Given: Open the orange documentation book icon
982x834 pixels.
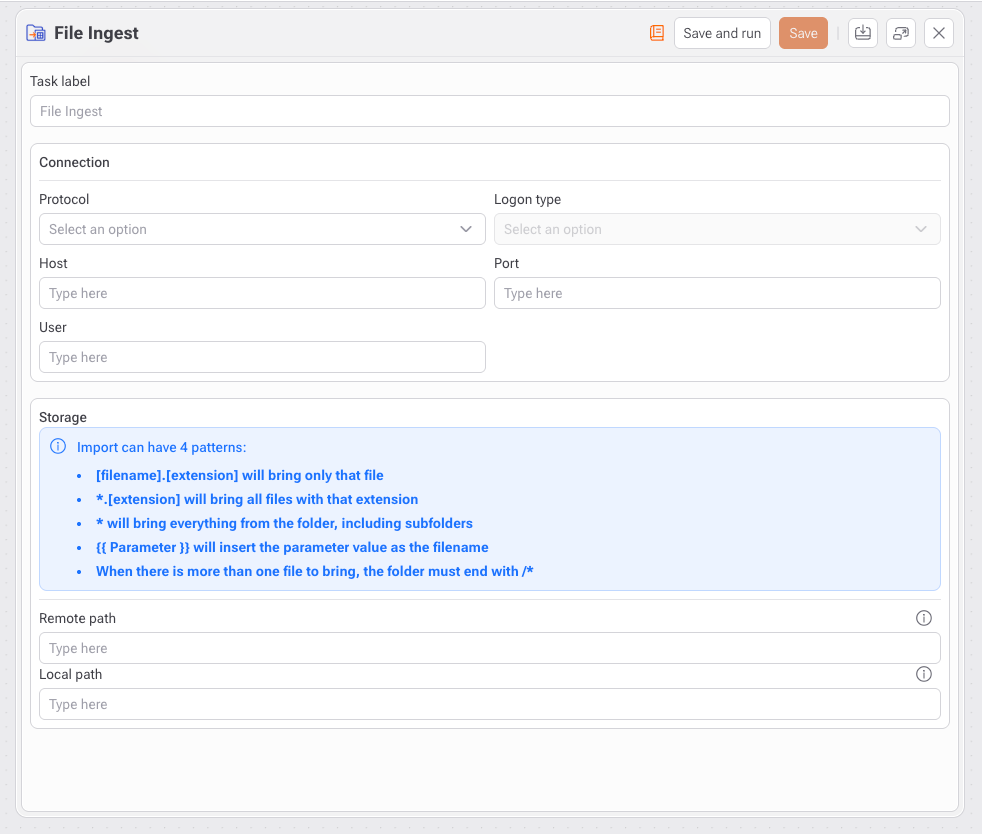Looking at the screenshot, I should click(x=657, y=33).
